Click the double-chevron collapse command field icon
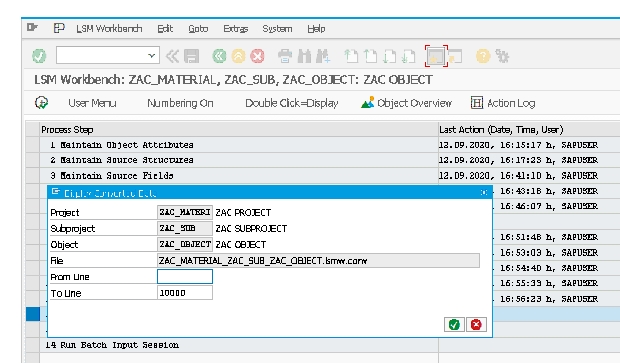 click(x=172, y=57)
